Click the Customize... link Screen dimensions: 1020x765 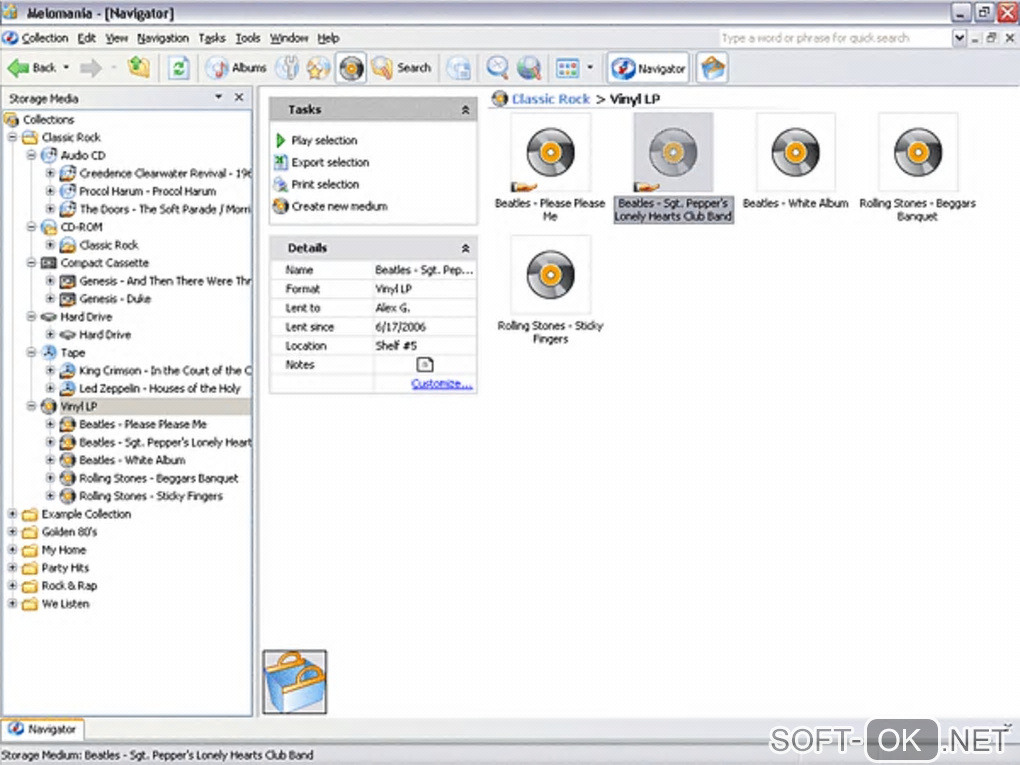pos(441,384)
